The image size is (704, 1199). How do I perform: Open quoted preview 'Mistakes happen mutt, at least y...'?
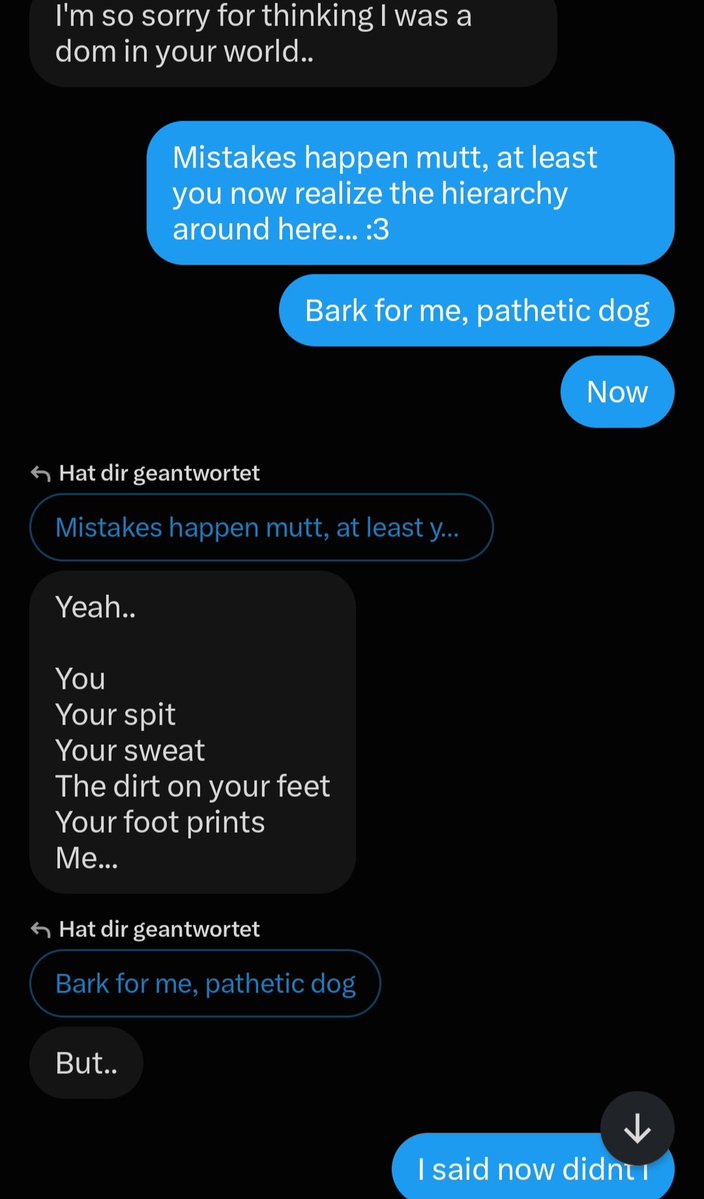[x=261, y=527]
